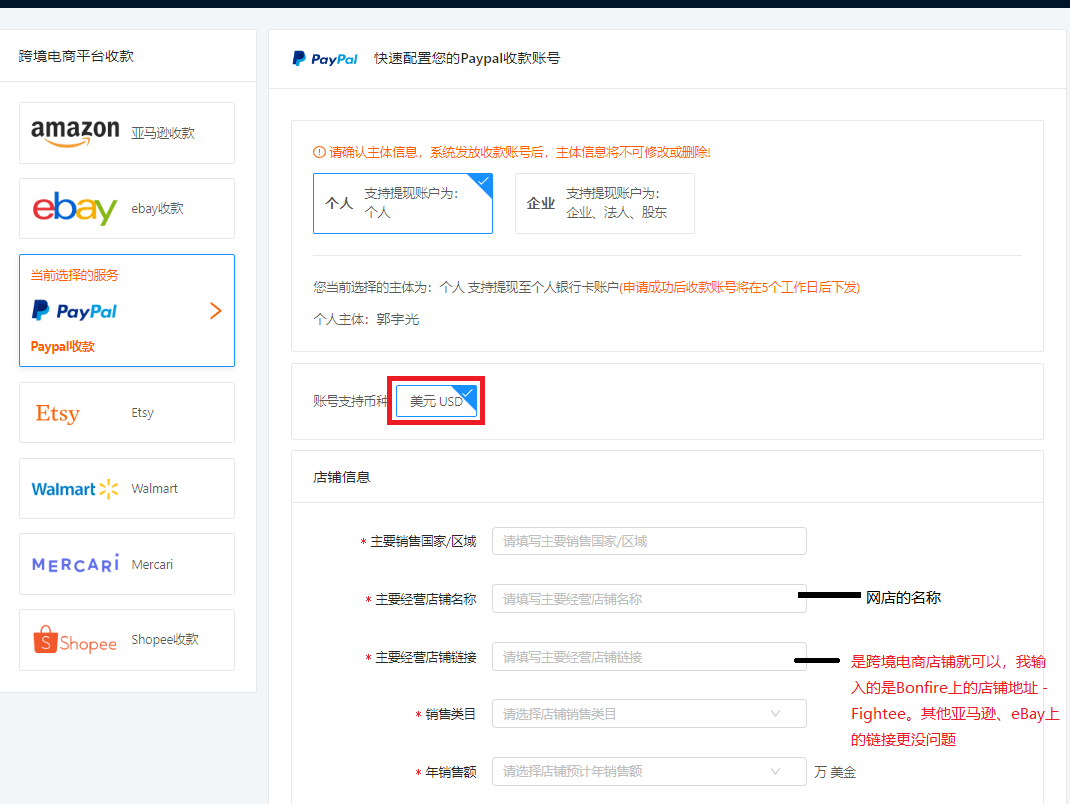Open 亚马逊收款 in the sidebar
The width and height of the screenshot is (1070, 804).
163,133
